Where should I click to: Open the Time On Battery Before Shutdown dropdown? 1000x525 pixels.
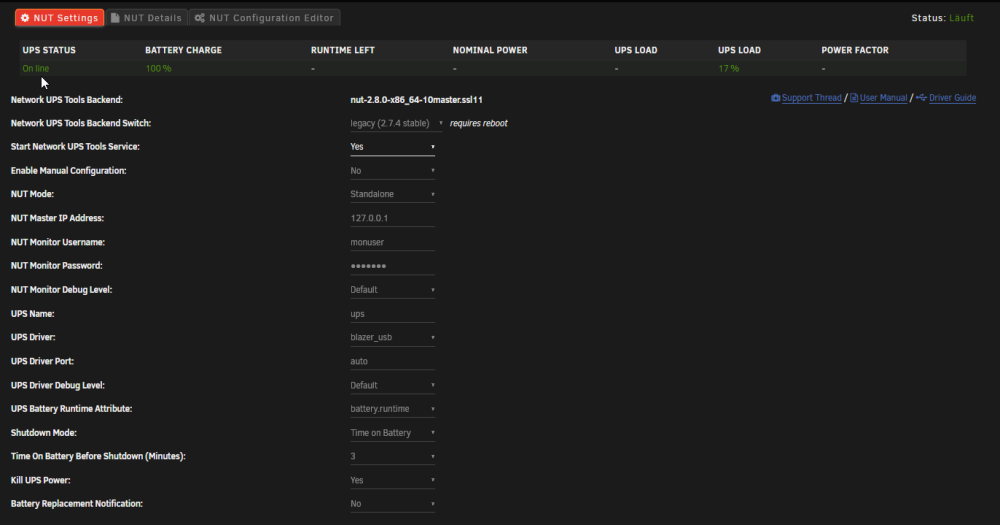click(x=392, y=457)
